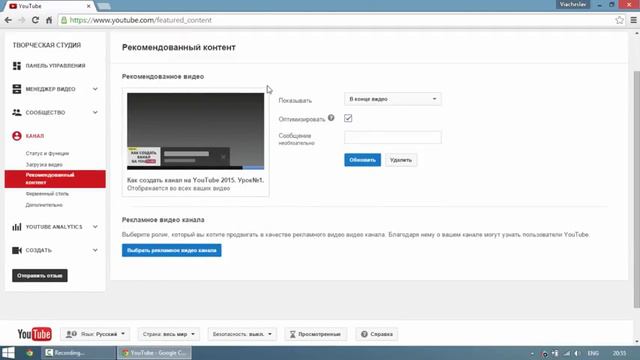The image size is (640, 360).
Task: Expand the YouTube Analytics chevron
Action: coord(95,227)
